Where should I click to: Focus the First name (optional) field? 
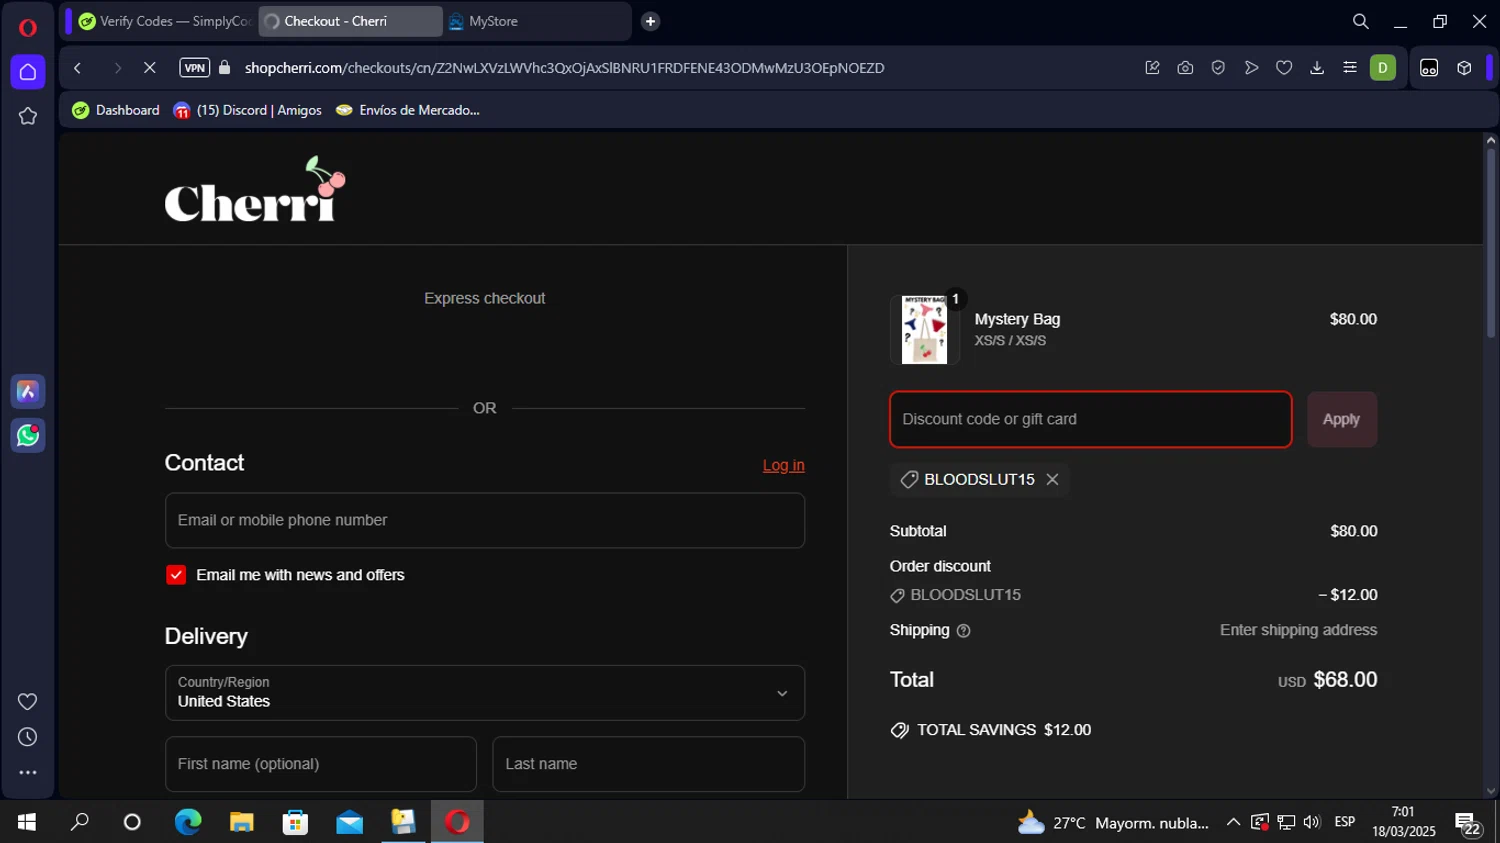pos(321,764)
